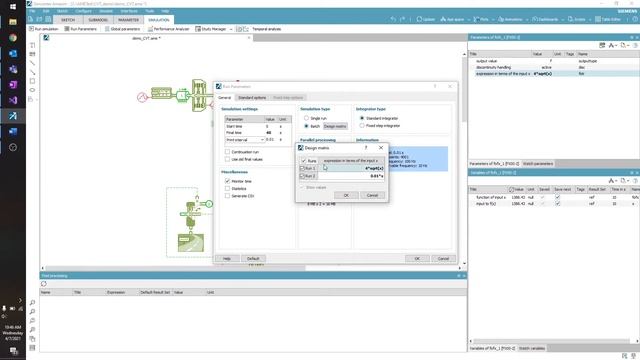Viewport: 640px width, 360px height.
Task: Open font size dropdown in Variables panel
Action: 613,180
